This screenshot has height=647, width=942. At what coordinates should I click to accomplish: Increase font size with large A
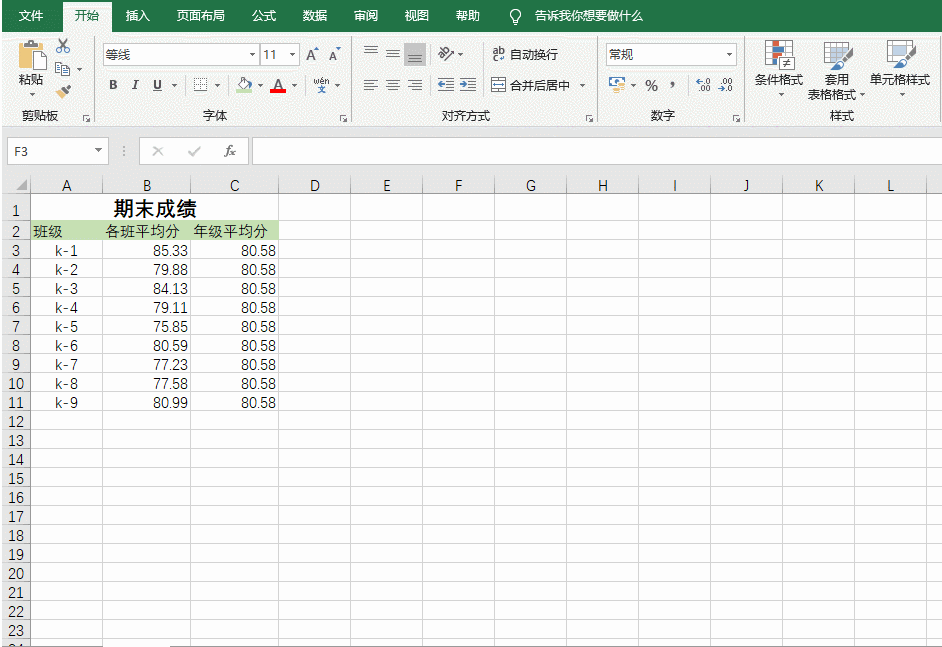[312, 55]
